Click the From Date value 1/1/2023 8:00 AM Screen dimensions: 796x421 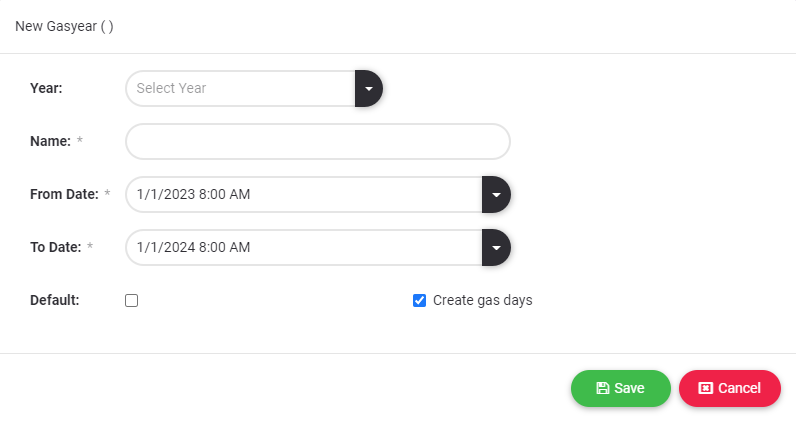(194, 194)
